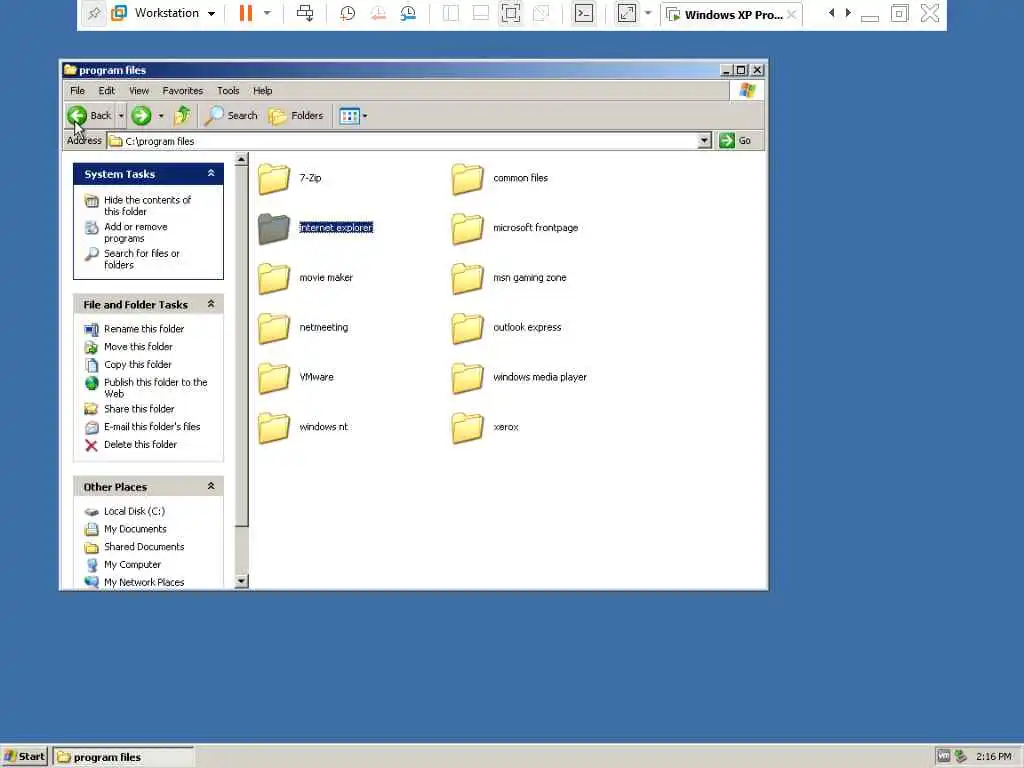Open My Documents link
Image resolution: width=1024 pixels, height=768 pixels.
pos(135,528)
